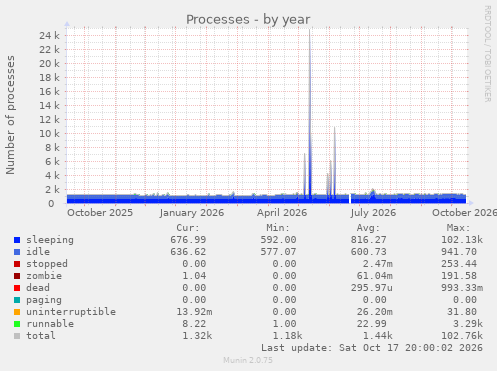Click total min value 1.18k
This screenshot has width=497, height=371.
(x=287, y=336)
